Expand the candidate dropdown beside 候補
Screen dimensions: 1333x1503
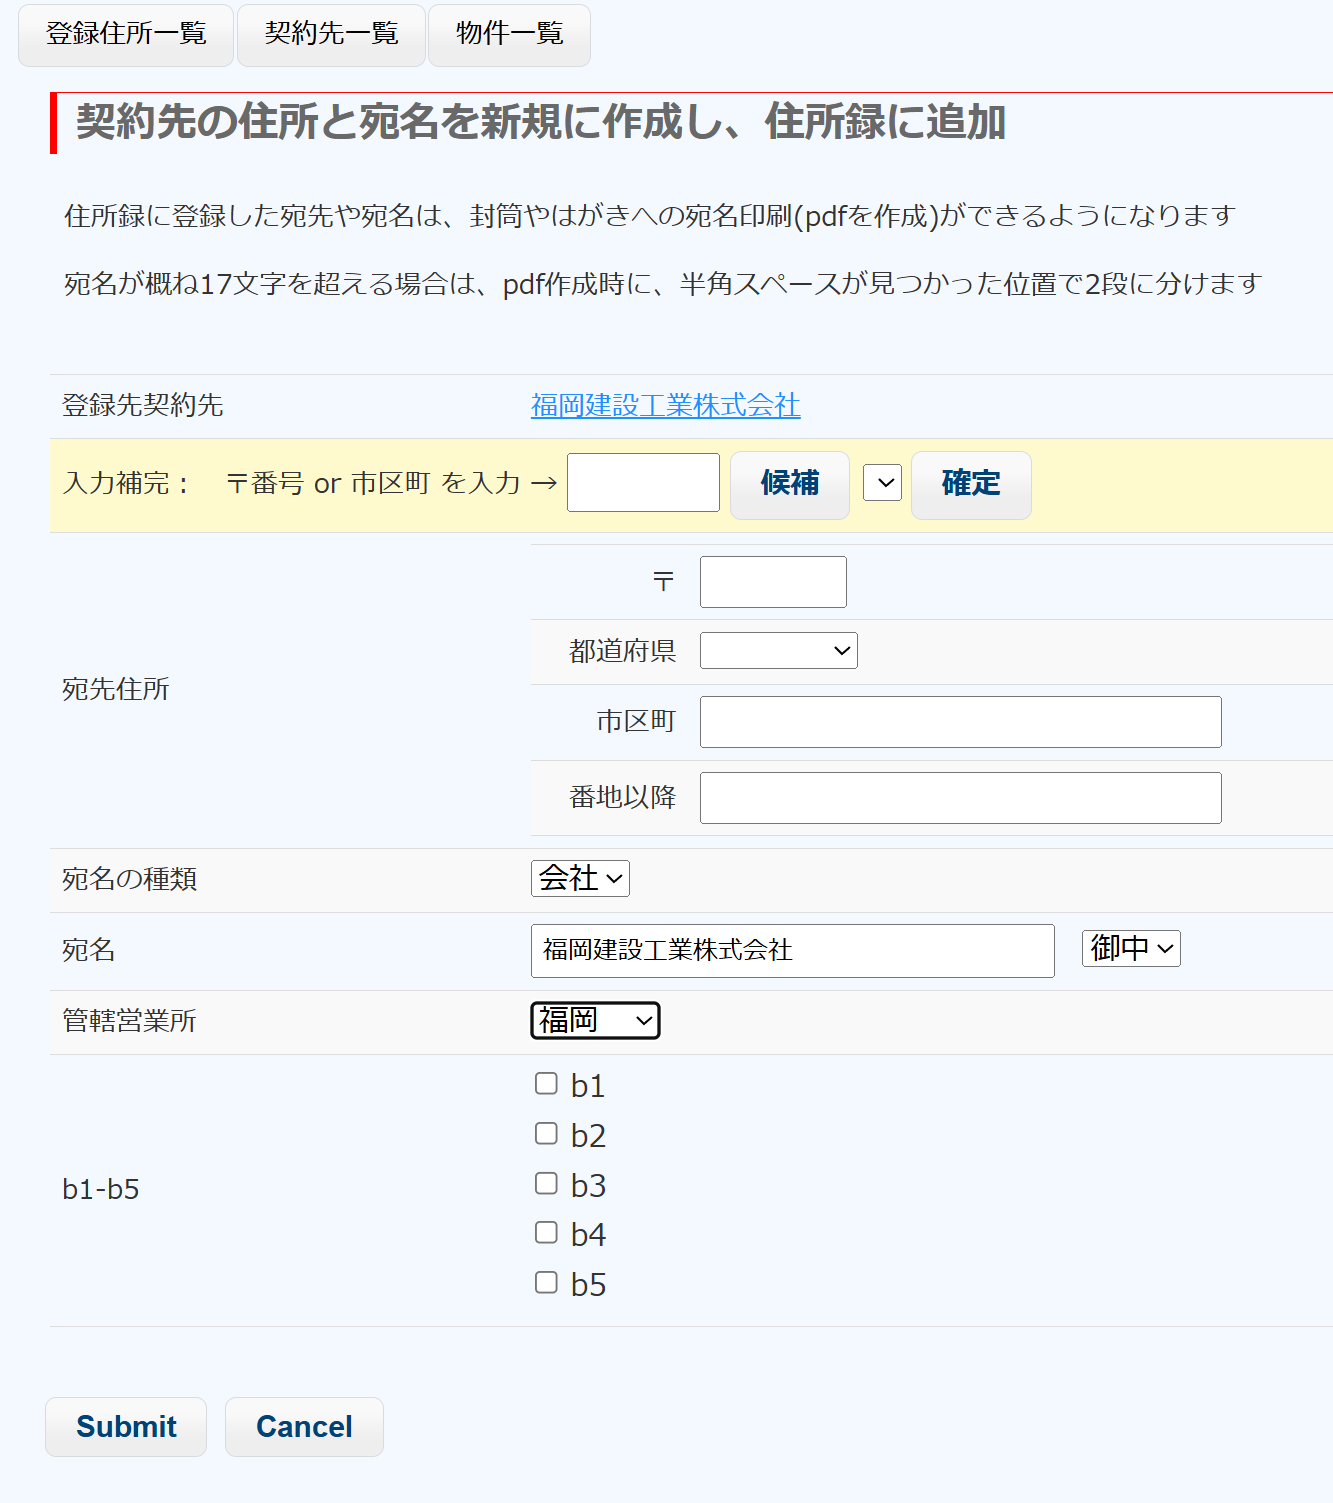(x=882, y=483)
